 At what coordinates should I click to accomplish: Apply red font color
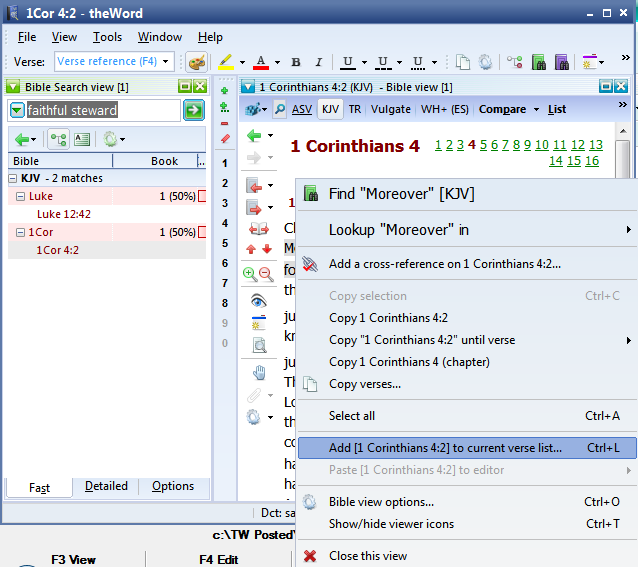click(261, 62)
